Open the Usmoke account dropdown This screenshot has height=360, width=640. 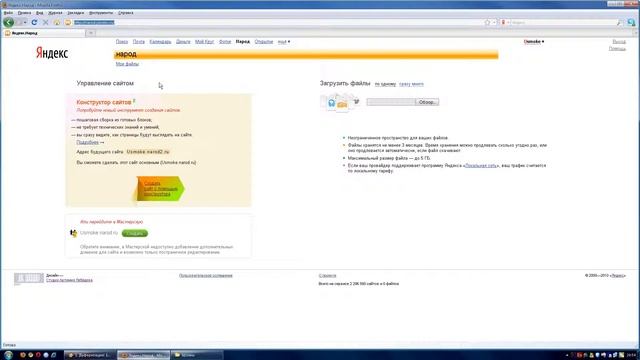[533, 42]
